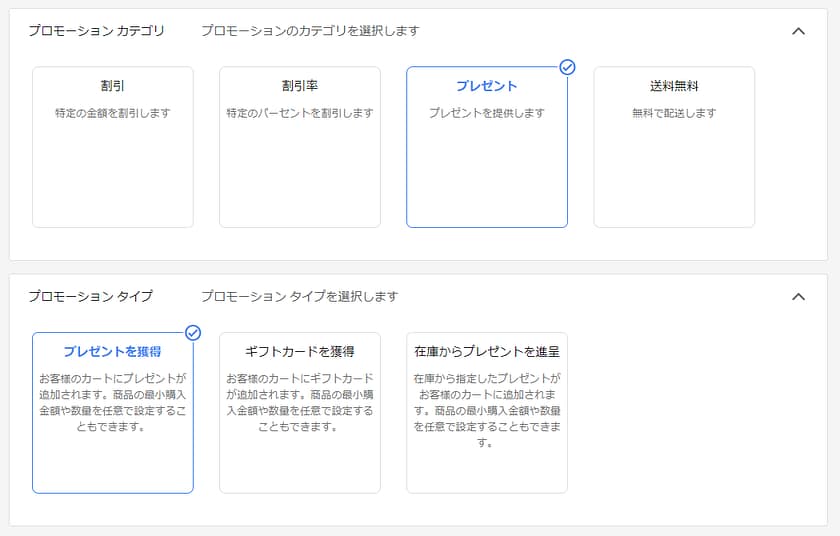Image resolution: width=840 pixels, height=536 pixels.
Task: Collapse the プロモーション カテゴリ section chevron
Action: [797, 31]
